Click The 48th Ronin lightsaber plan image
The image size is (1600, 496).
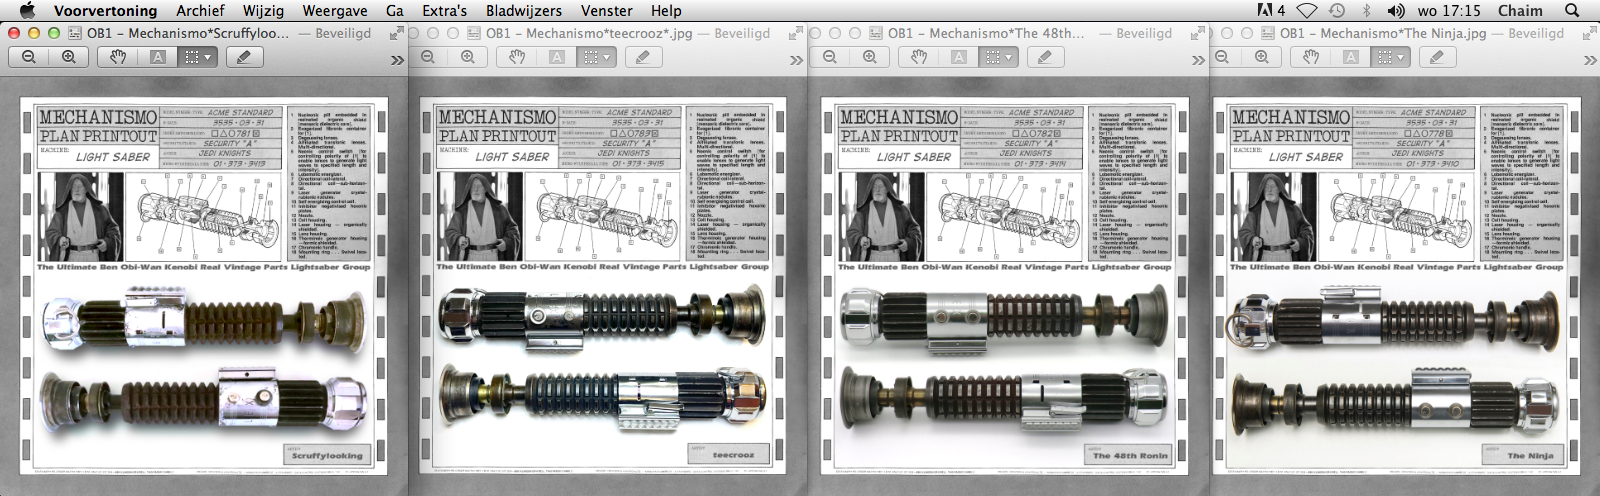click(x=1004, y=284)
